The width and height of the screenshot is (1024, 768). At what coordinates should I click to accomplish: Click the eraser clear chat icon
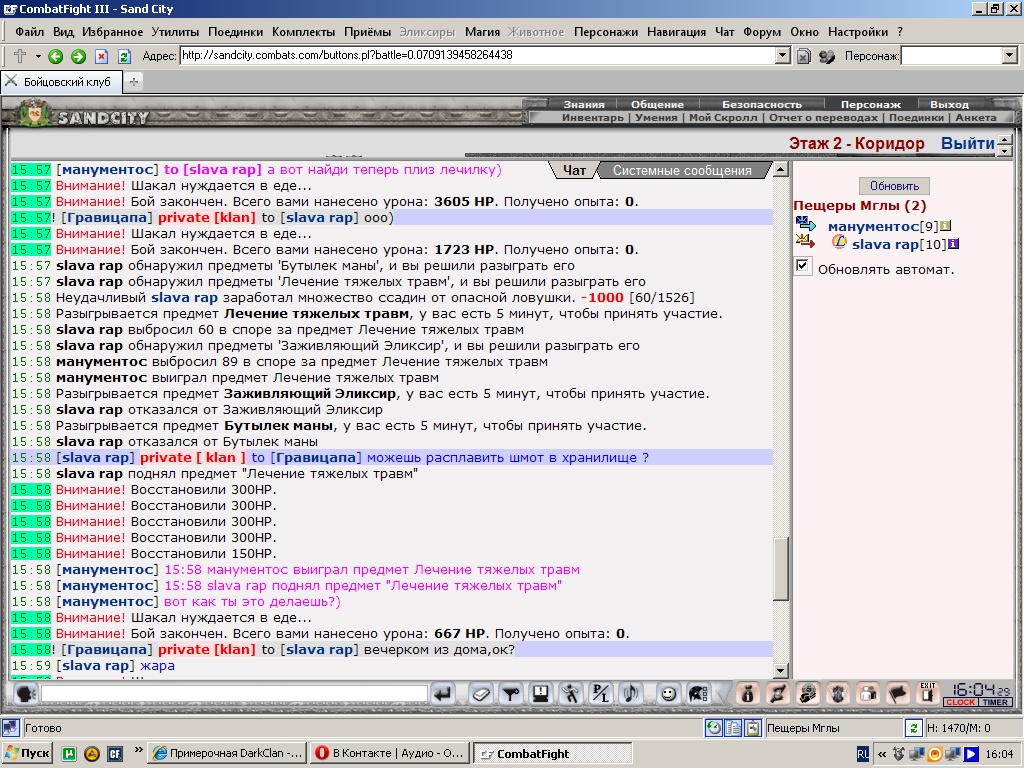[481, 694]
